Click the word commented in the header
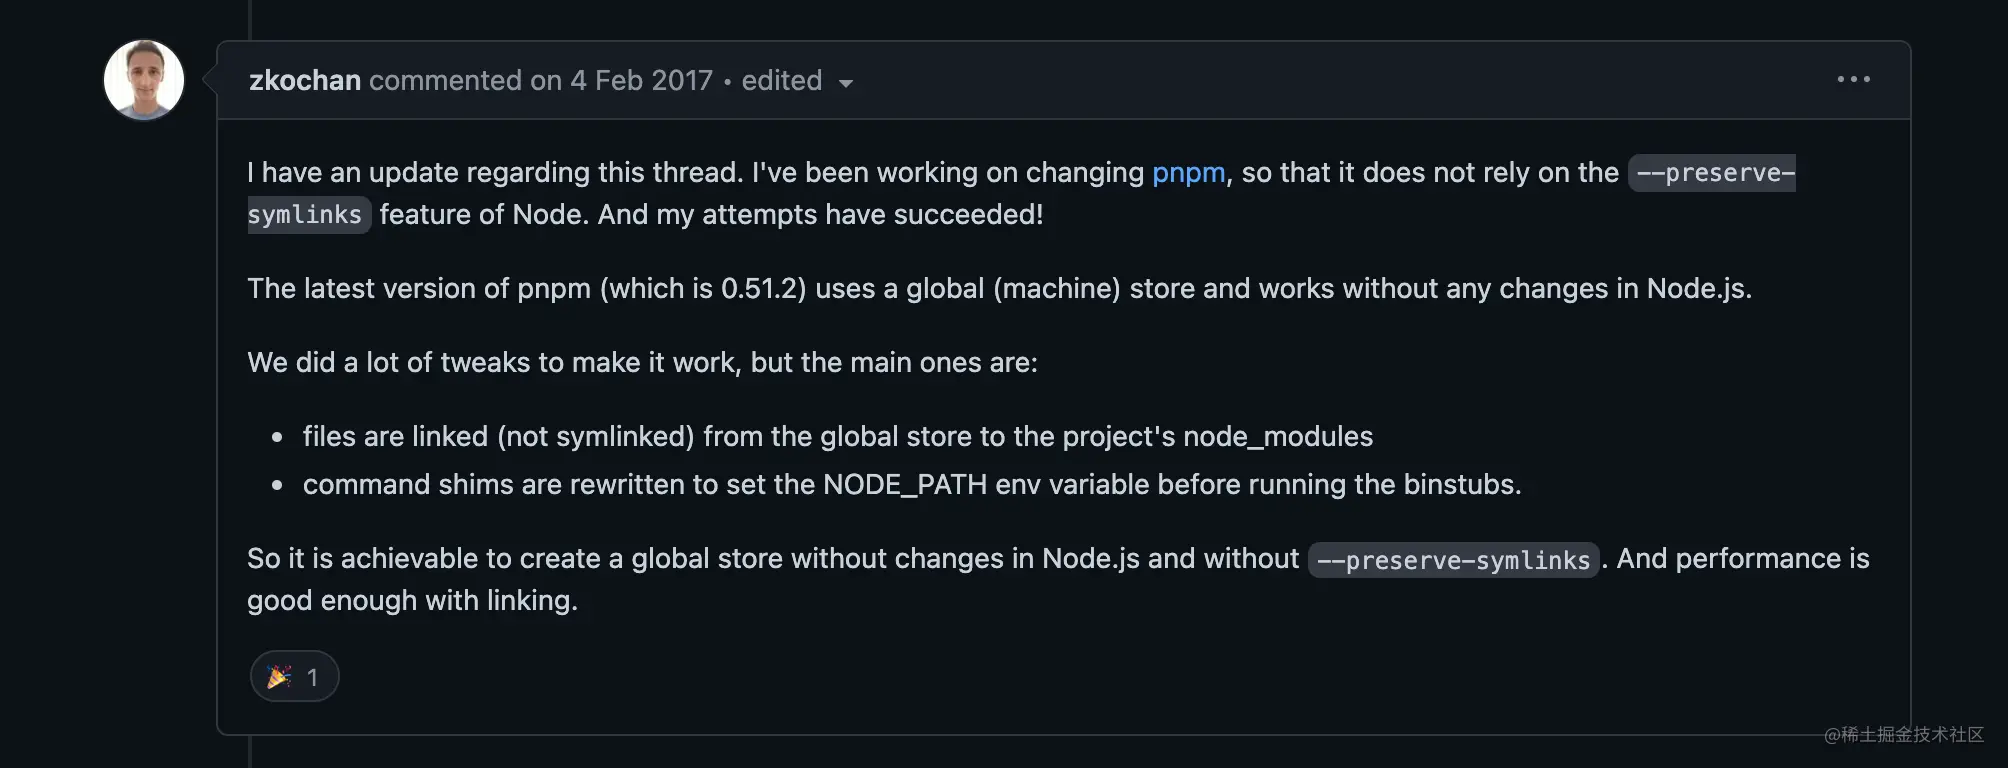This screenshot has width=2008, height=768. coord(446,80)
